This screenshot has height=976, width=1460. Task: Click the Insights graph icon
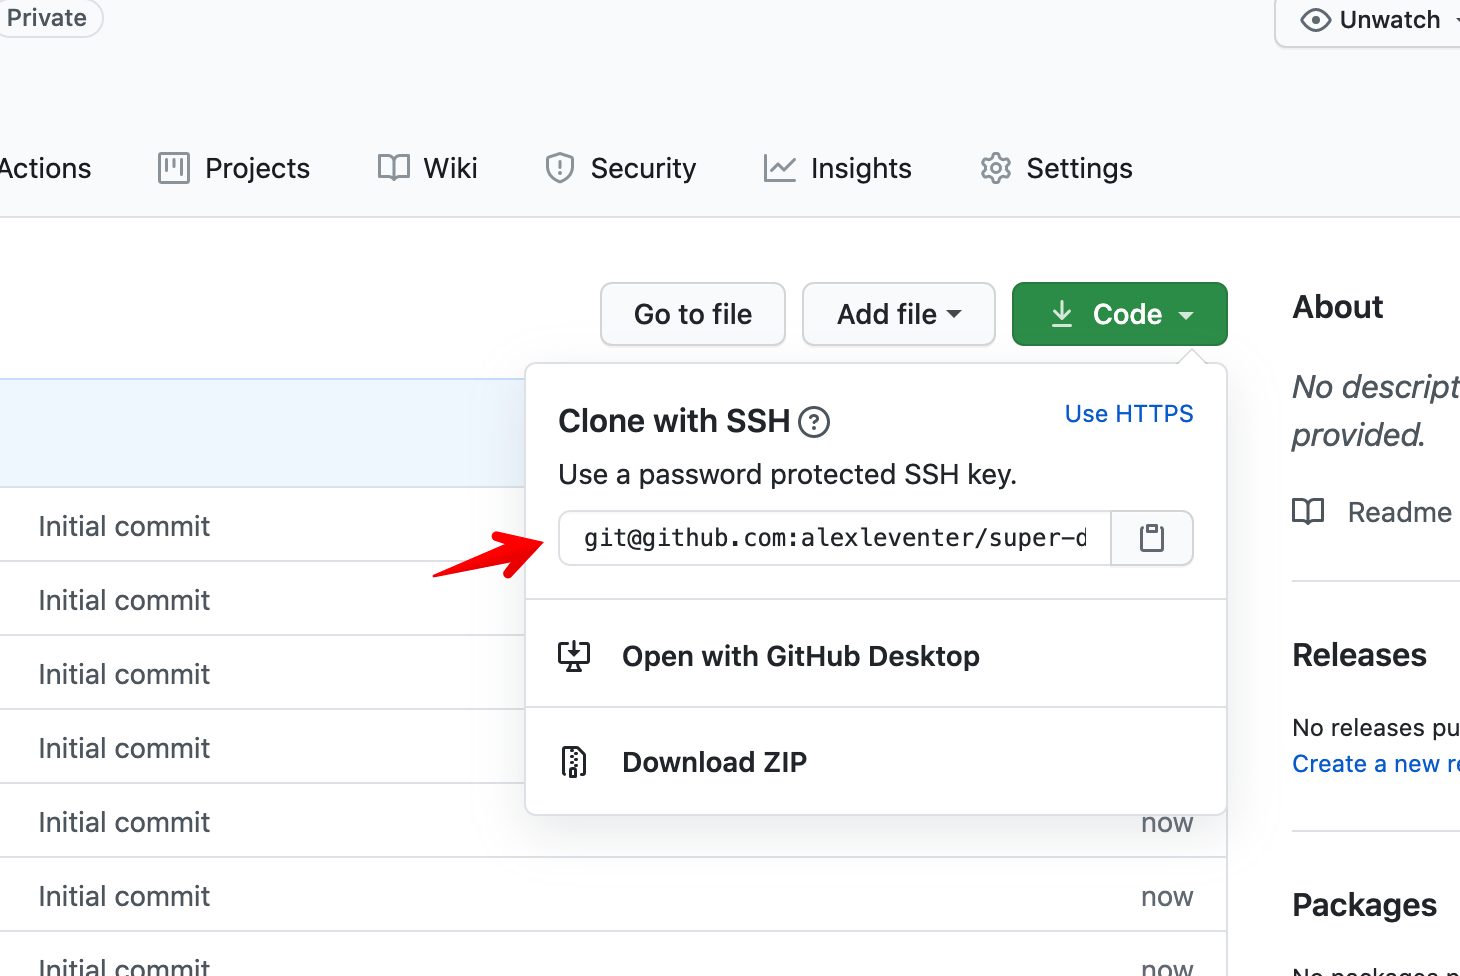(780, 168)
